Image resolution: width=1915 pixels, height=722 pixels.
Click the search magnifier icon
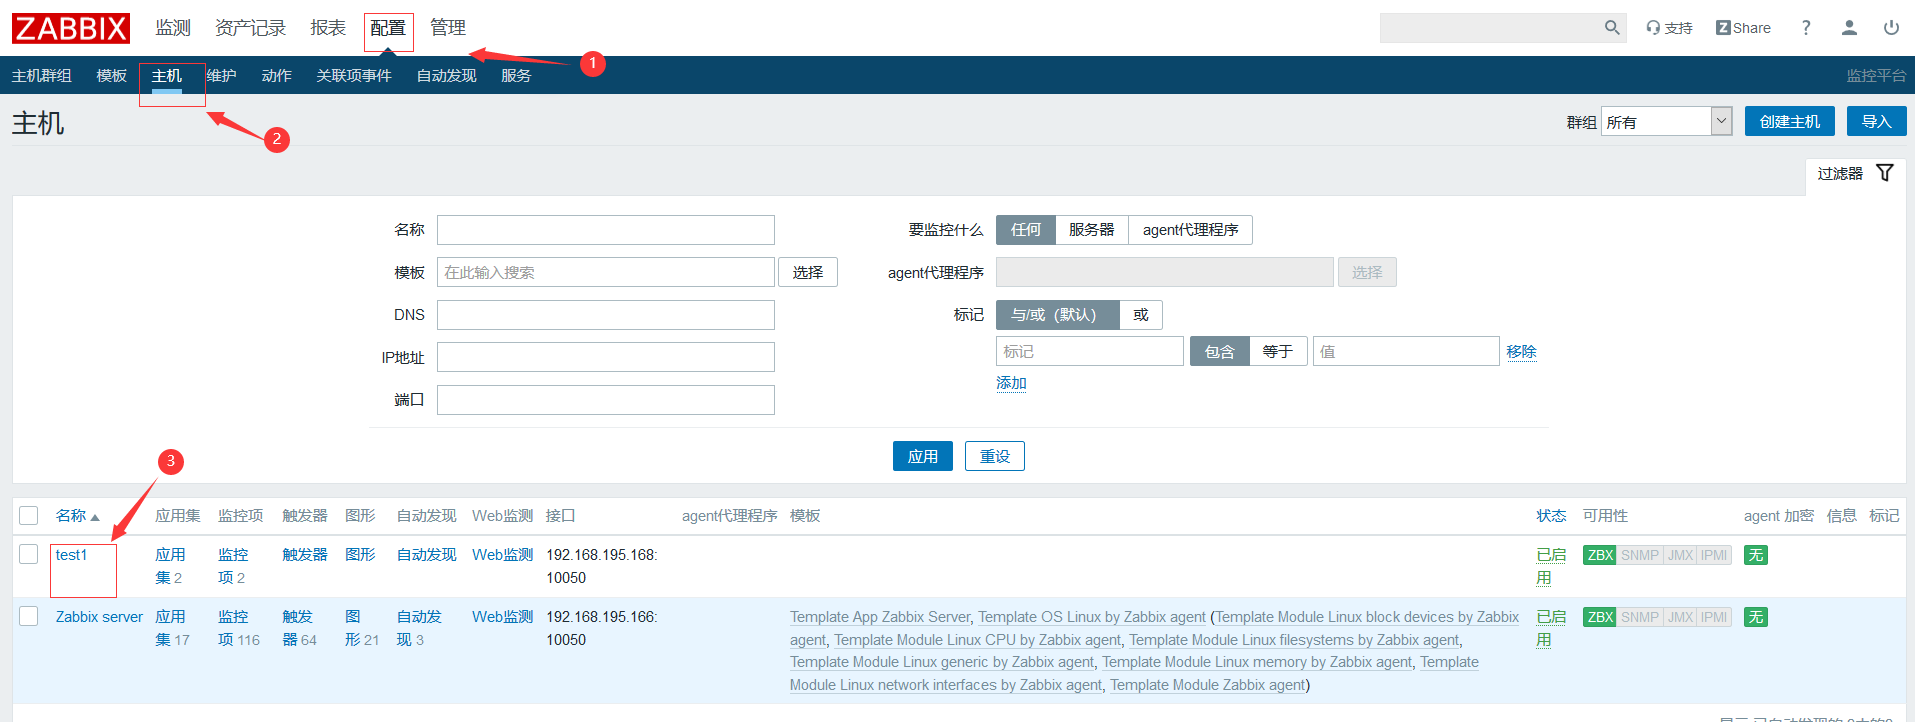coord(1612,28)
